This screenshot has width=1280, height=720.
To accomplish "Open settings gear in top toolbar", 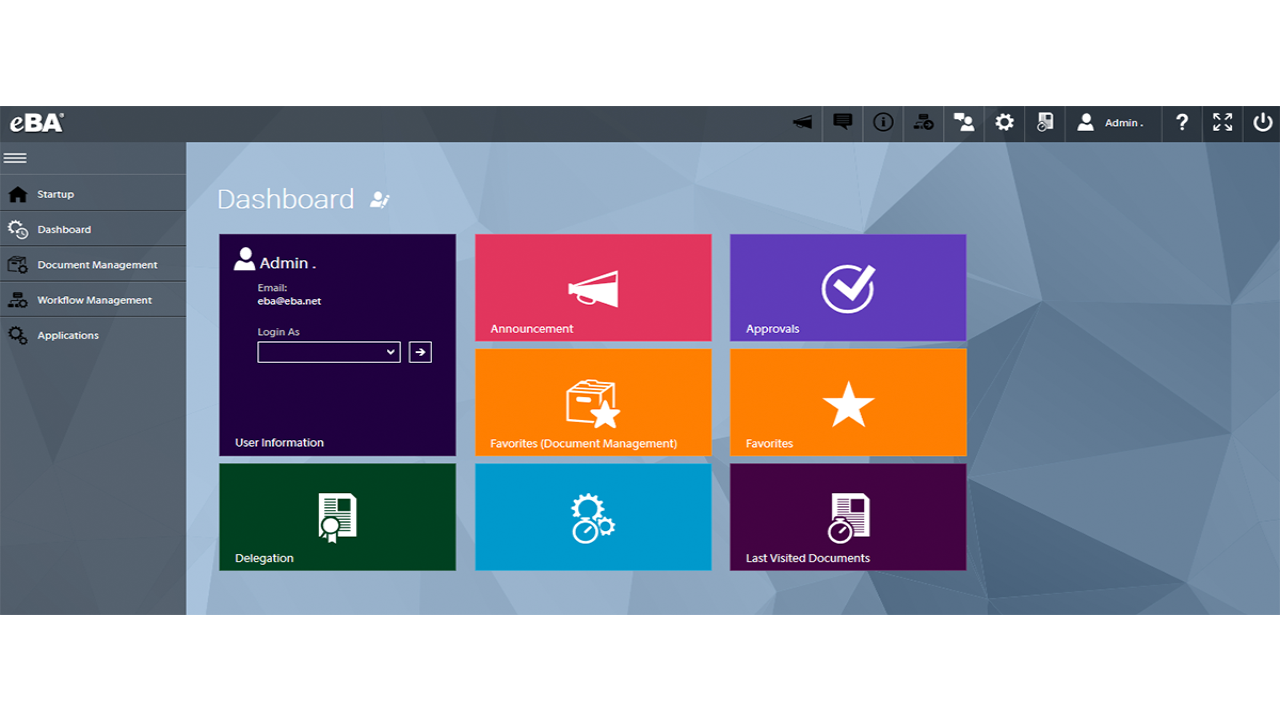I will pyautogui.click(x=1004, y=122).
